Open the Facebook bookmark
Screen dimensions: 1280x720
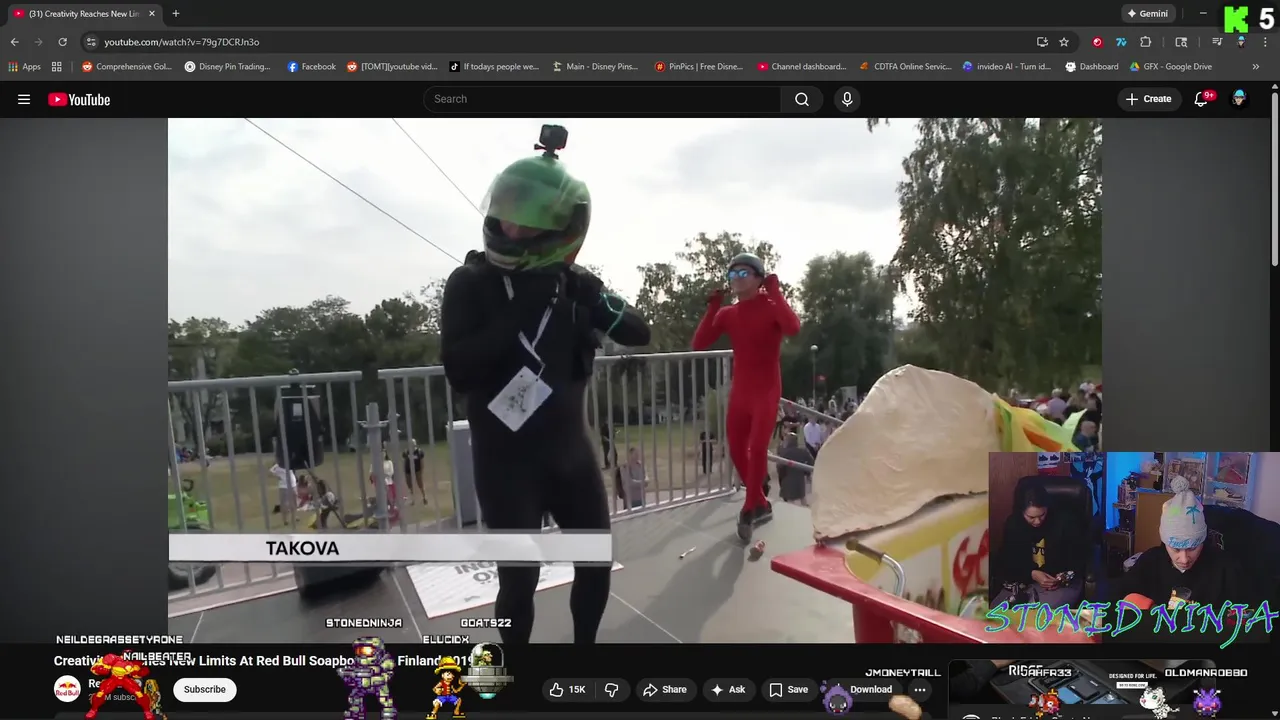pos(312,67)
